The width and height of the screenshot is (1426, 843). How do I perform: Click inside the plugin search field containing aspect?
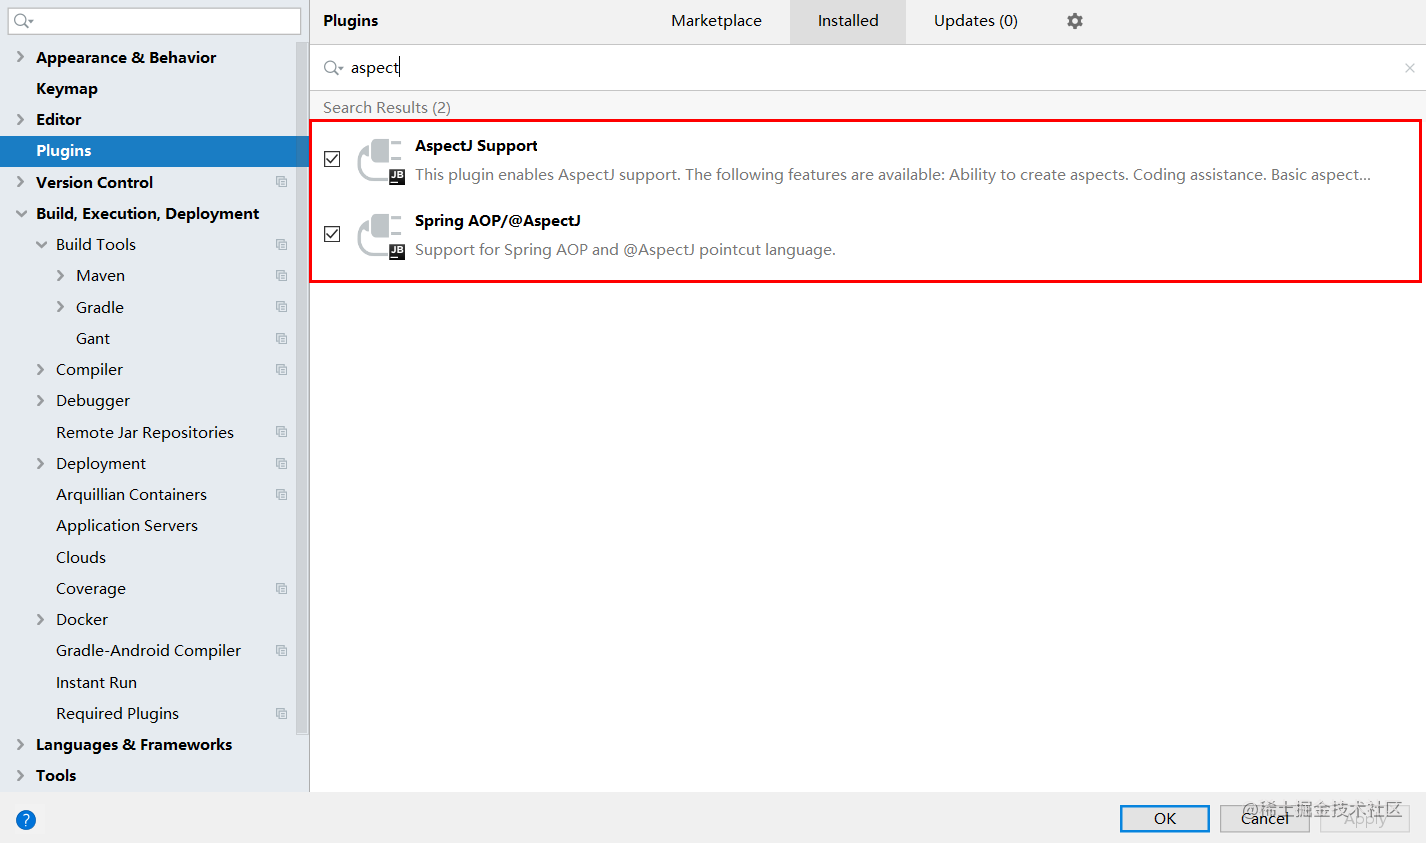tap(868, 68)
